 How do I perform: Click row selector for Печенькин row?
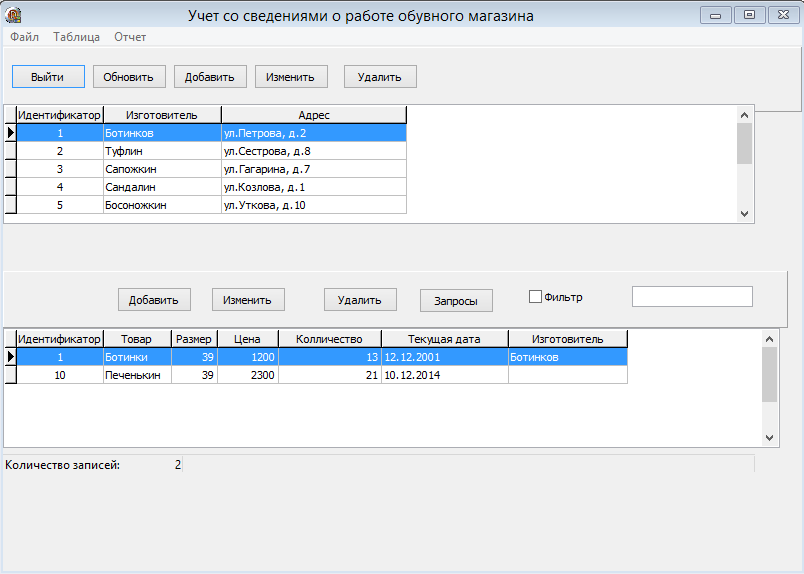10,375
